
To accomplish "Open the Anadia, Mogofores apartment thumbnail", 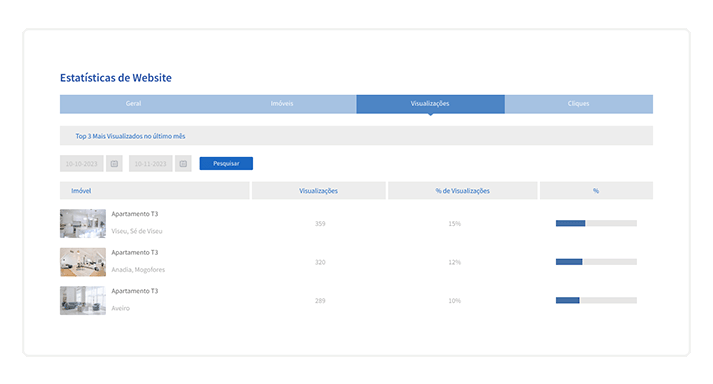I will coord(83,262).
